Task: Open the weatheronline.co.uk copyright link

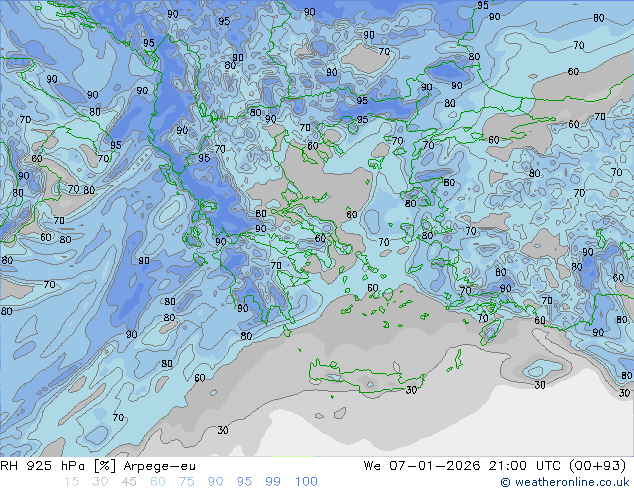Action: click(x=565, y=482)
